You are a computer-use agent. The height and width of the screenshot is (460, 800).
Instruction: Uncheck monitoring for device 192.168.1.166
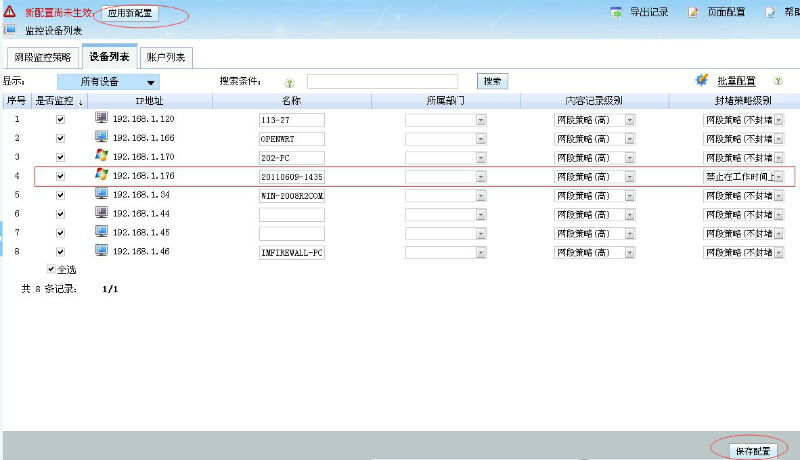coord(60,138)
